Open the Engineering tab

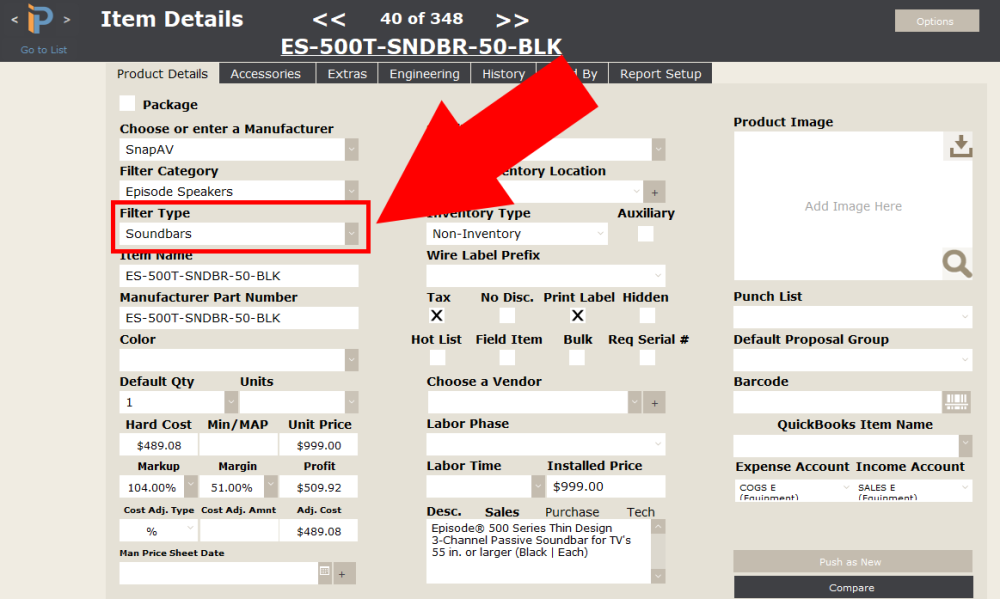(426, 73)
